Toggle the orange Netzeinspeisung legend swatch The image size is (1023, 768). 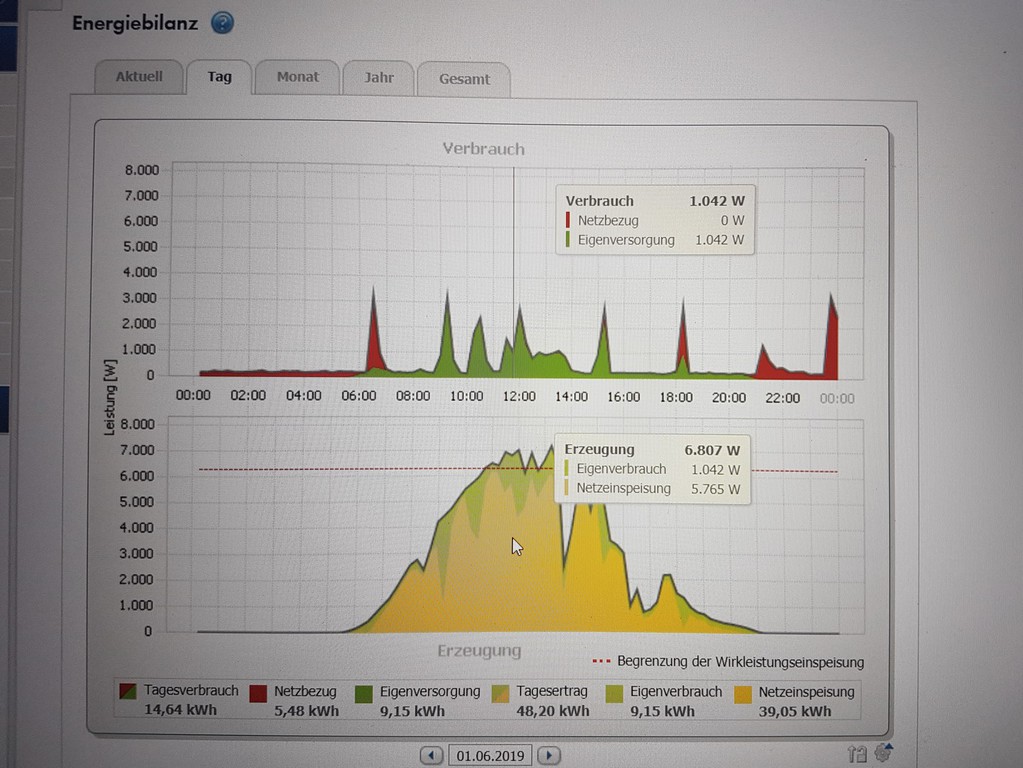(743, 693)
